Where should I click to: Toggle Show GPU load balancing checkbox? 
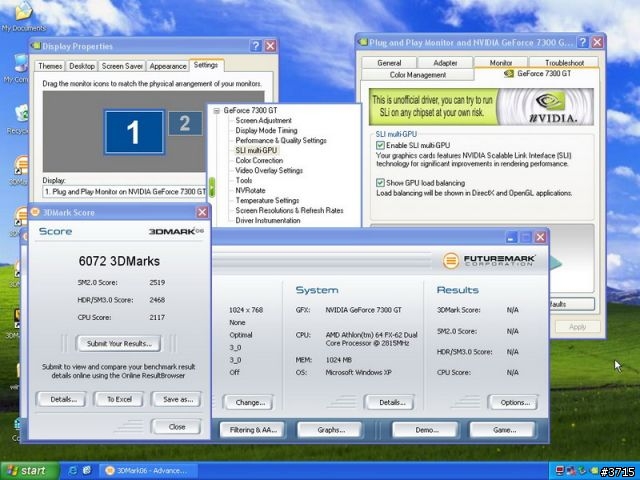tap(380, 182)
